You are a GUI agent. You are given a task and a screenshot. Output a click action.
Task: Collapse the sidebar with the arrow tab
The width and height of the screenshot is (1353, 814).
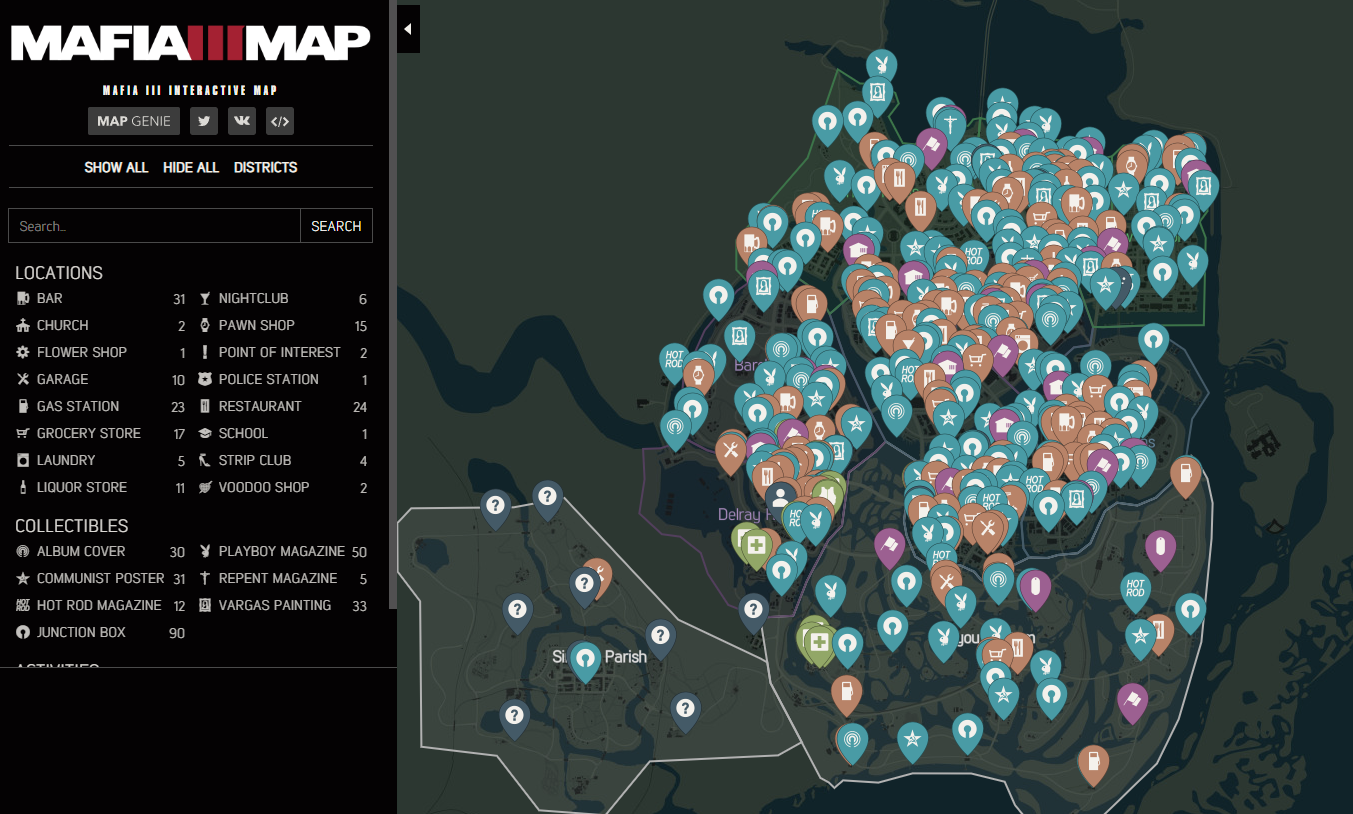pos(408,29)
